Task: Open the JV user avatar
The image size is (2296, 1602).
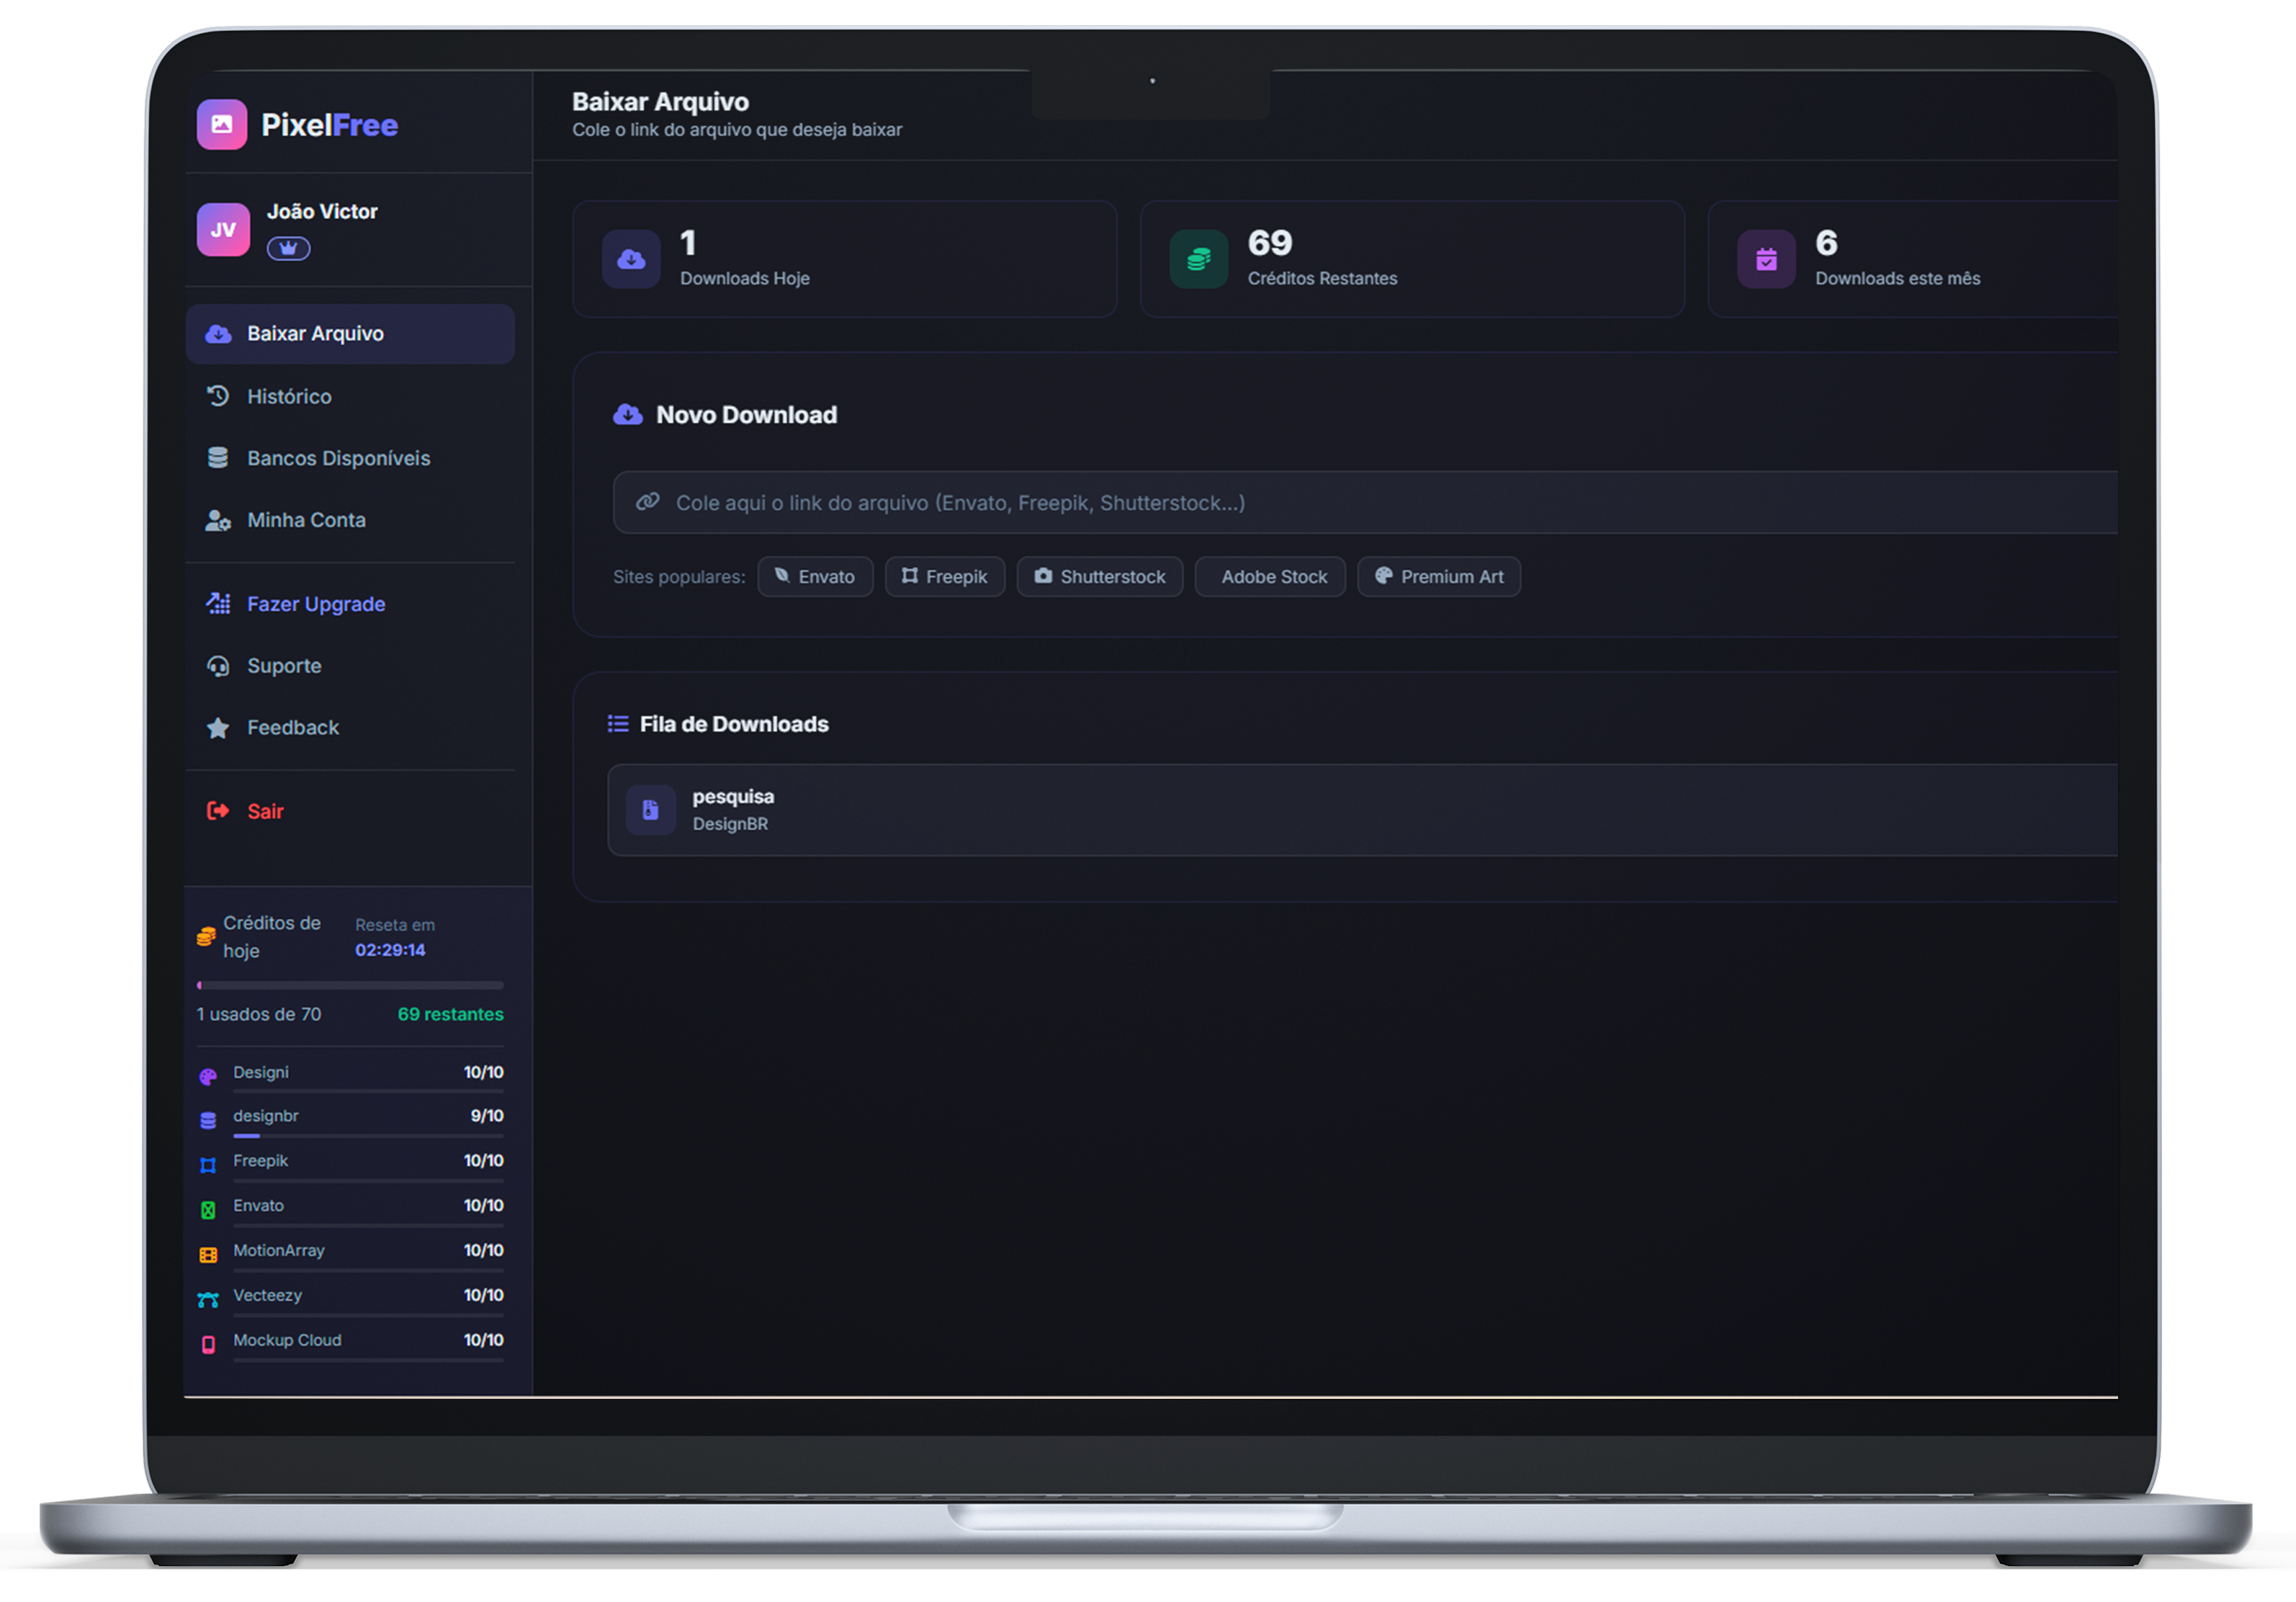Action: pos(223,230)
